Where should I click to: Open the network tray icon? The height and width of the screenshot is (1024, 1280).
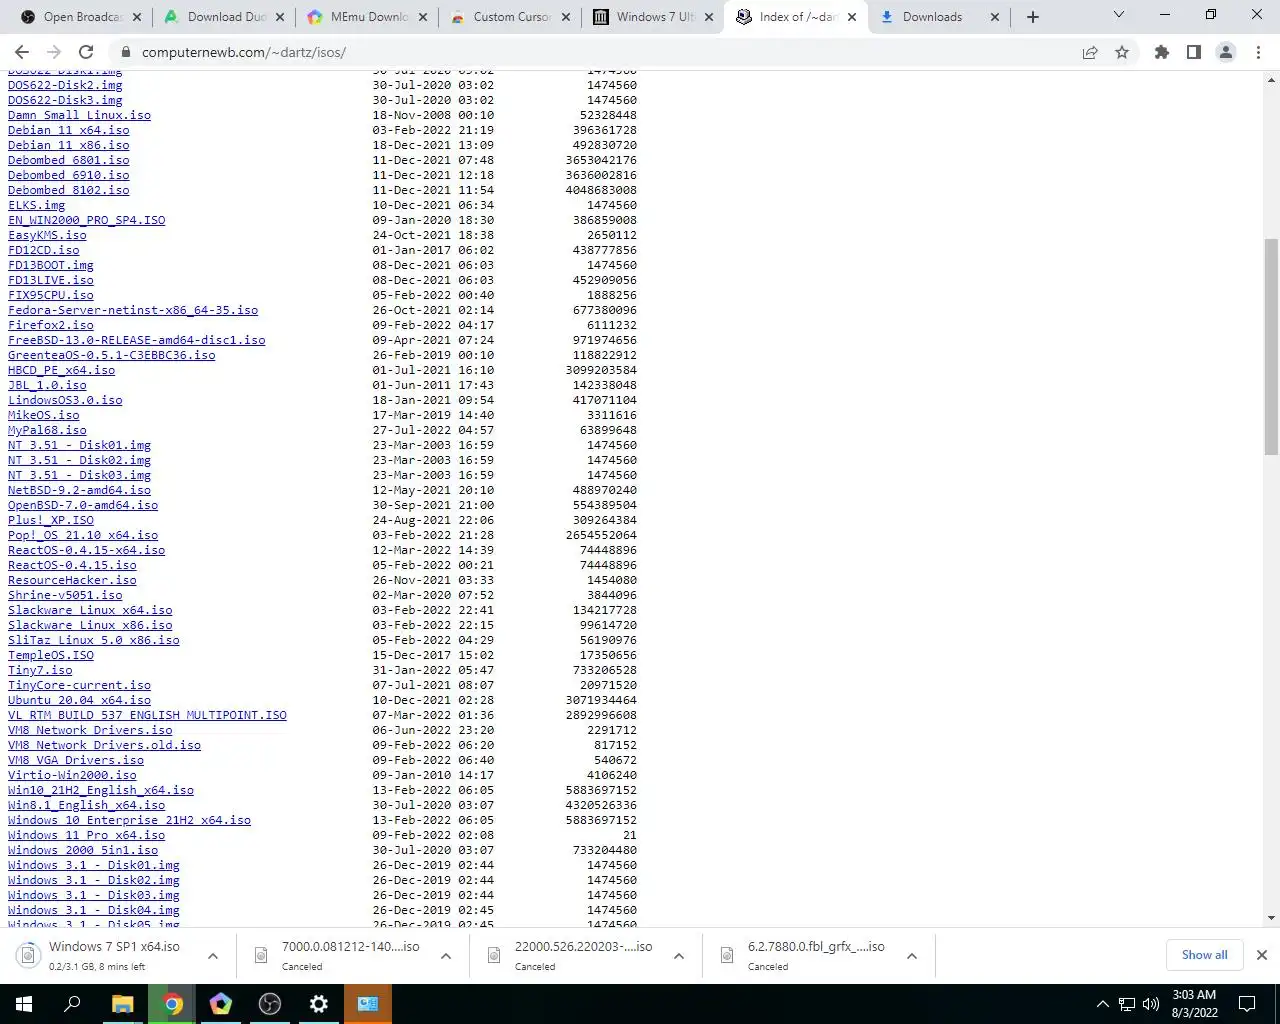[x=1127, y=1004]
